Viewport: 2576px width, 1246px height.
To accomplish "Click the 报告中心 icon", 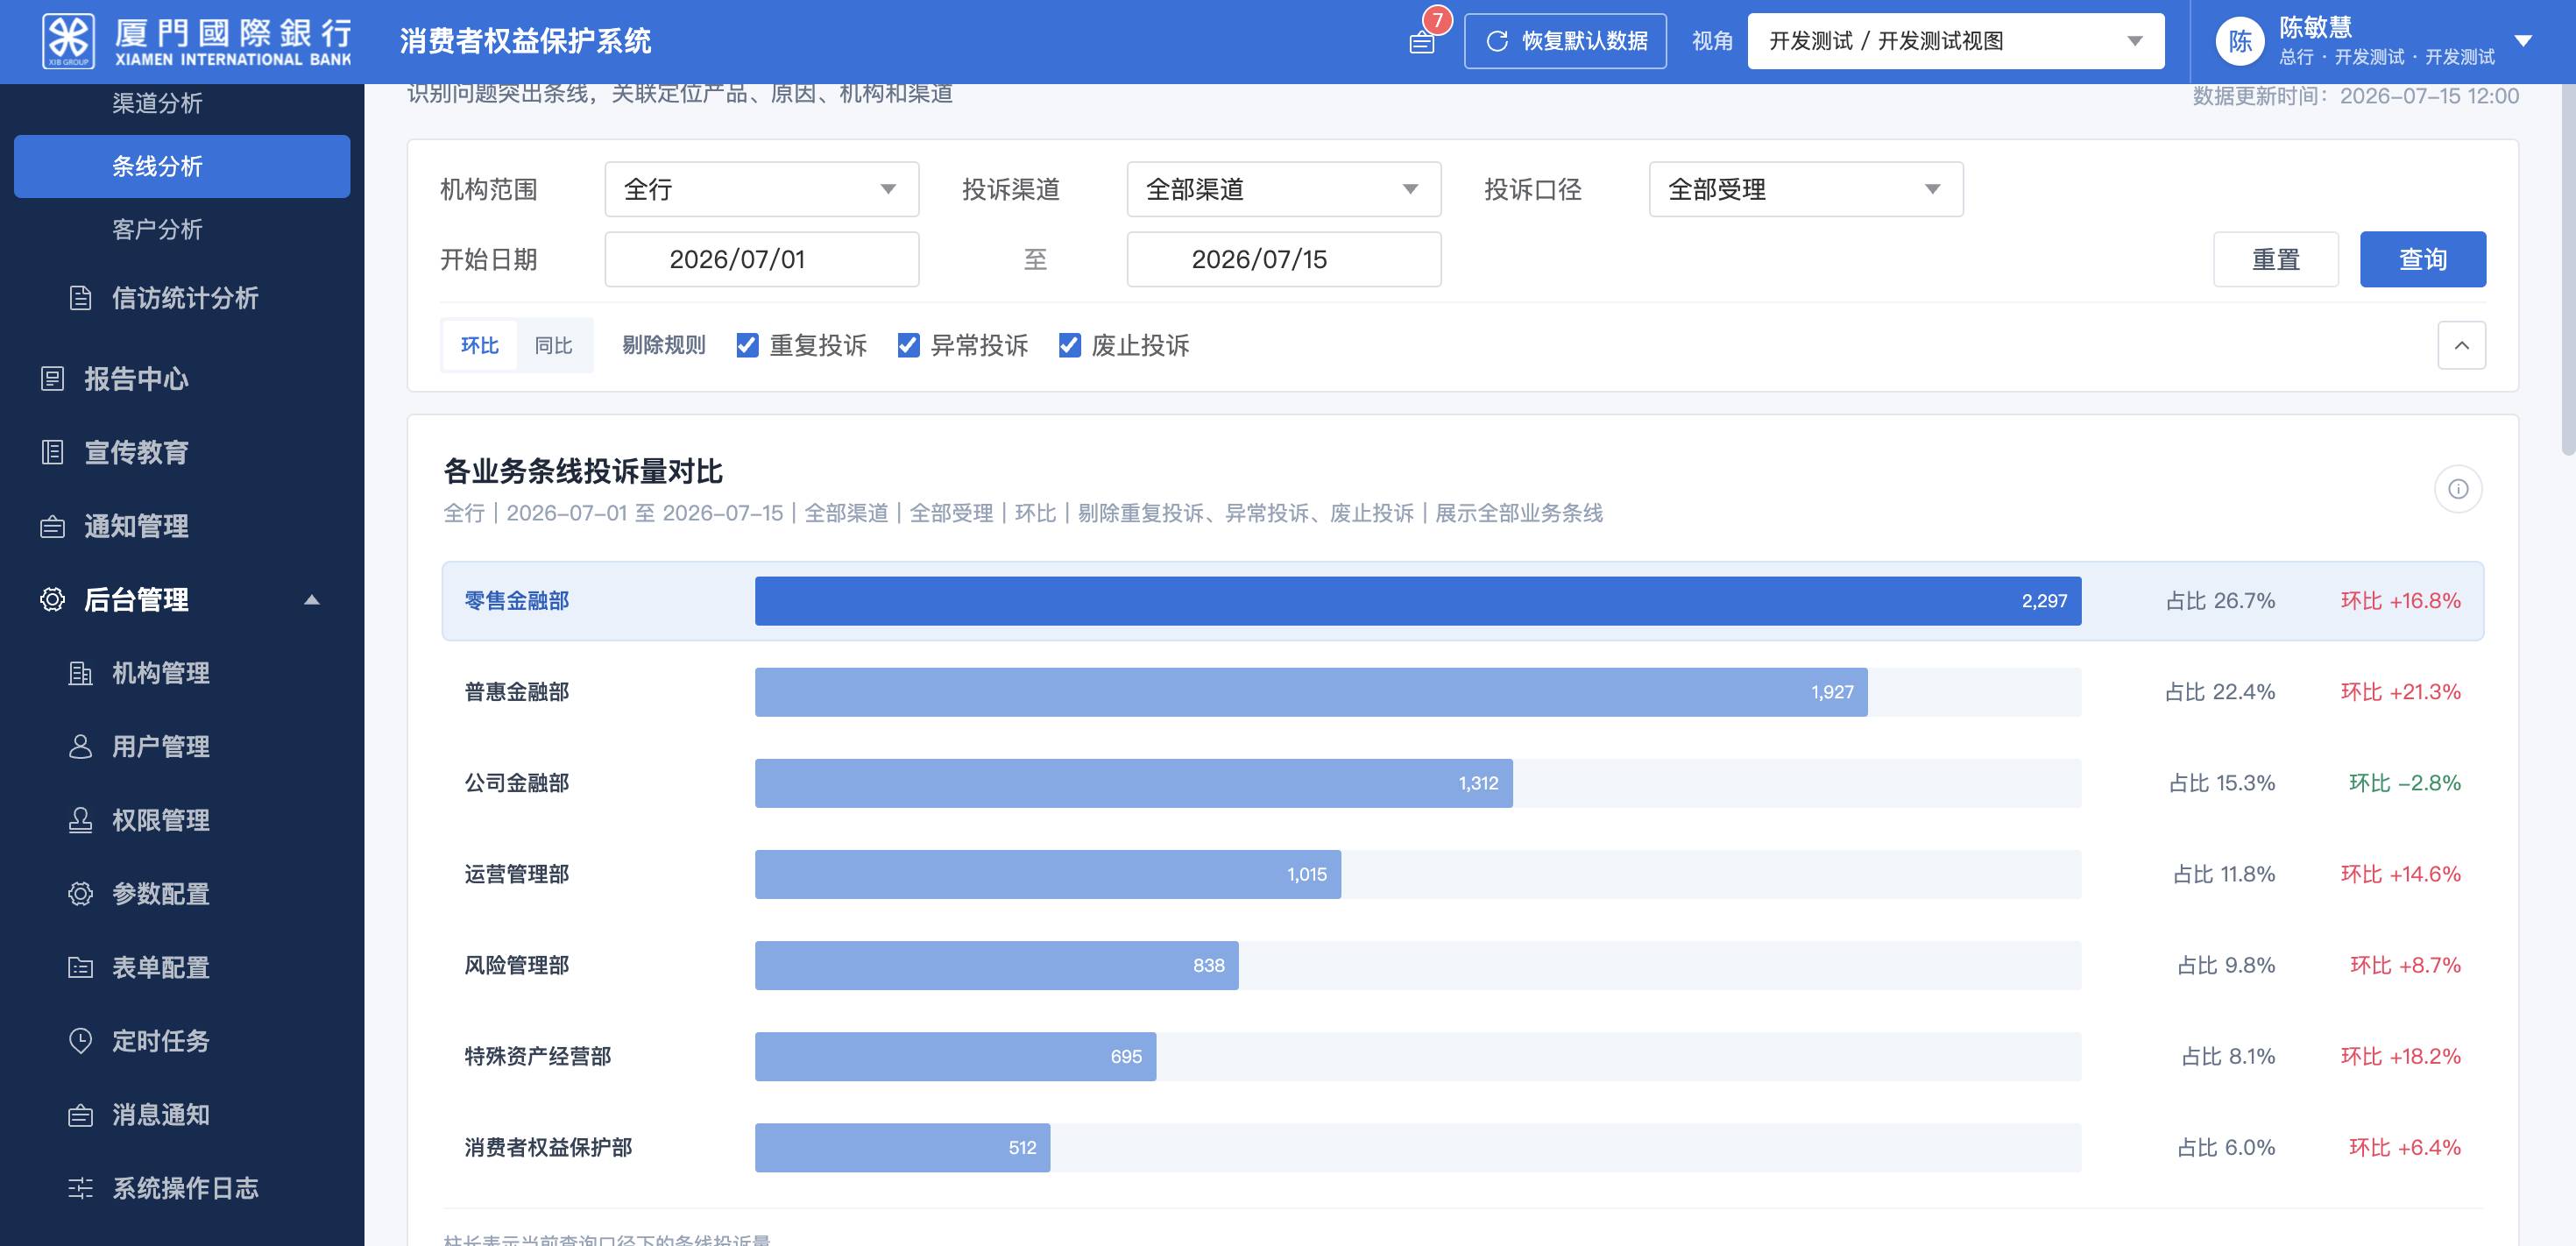I will (52, 379).
